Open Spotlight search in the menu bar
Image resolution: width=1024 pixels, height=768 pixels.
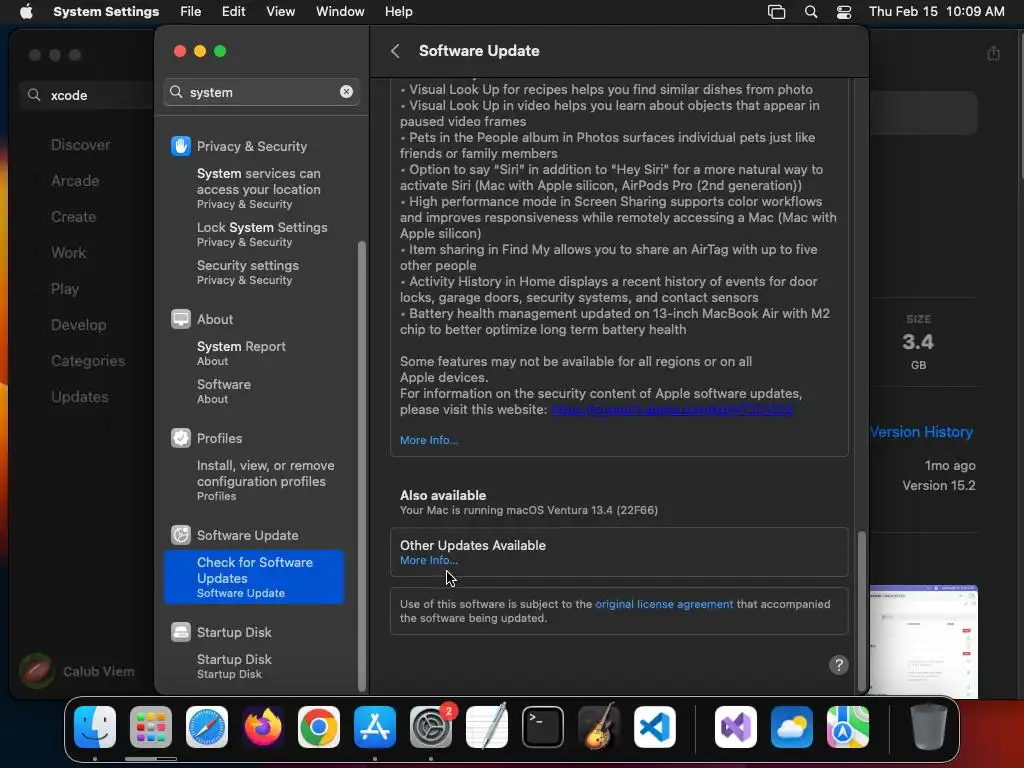coord(811,12)
